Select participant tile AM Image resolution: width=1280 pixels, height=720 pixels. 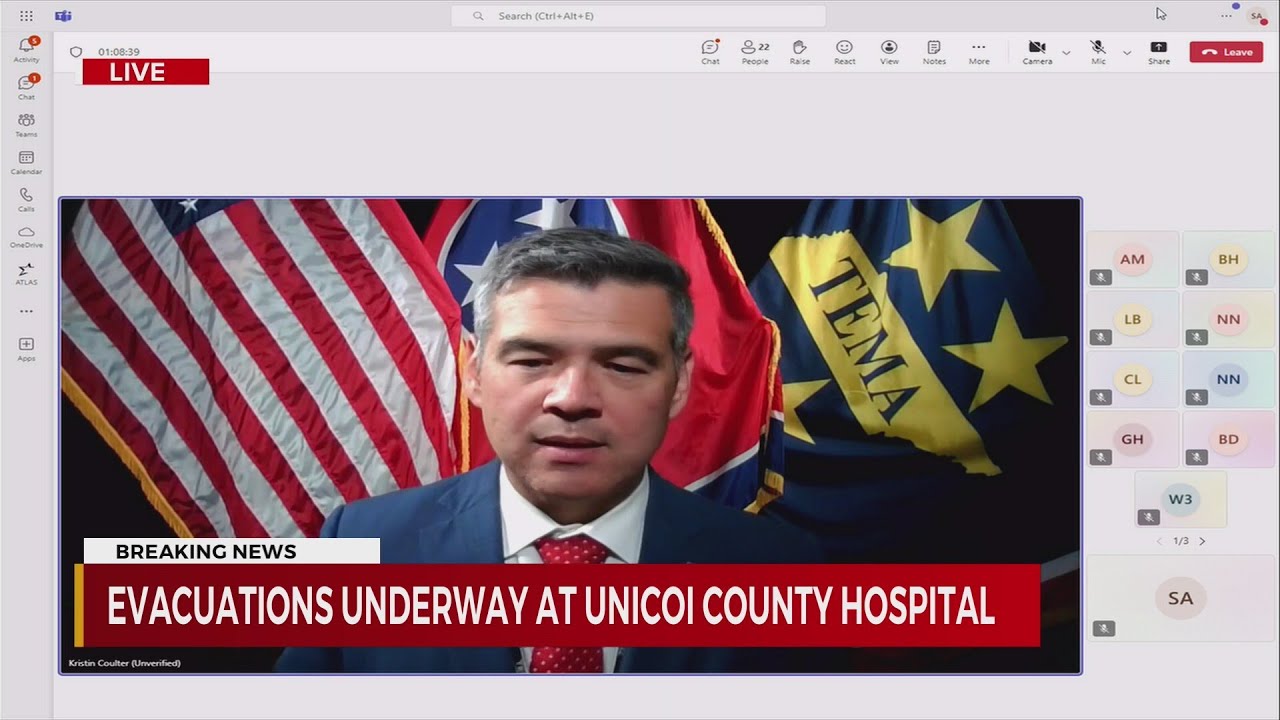[1133, 259]
